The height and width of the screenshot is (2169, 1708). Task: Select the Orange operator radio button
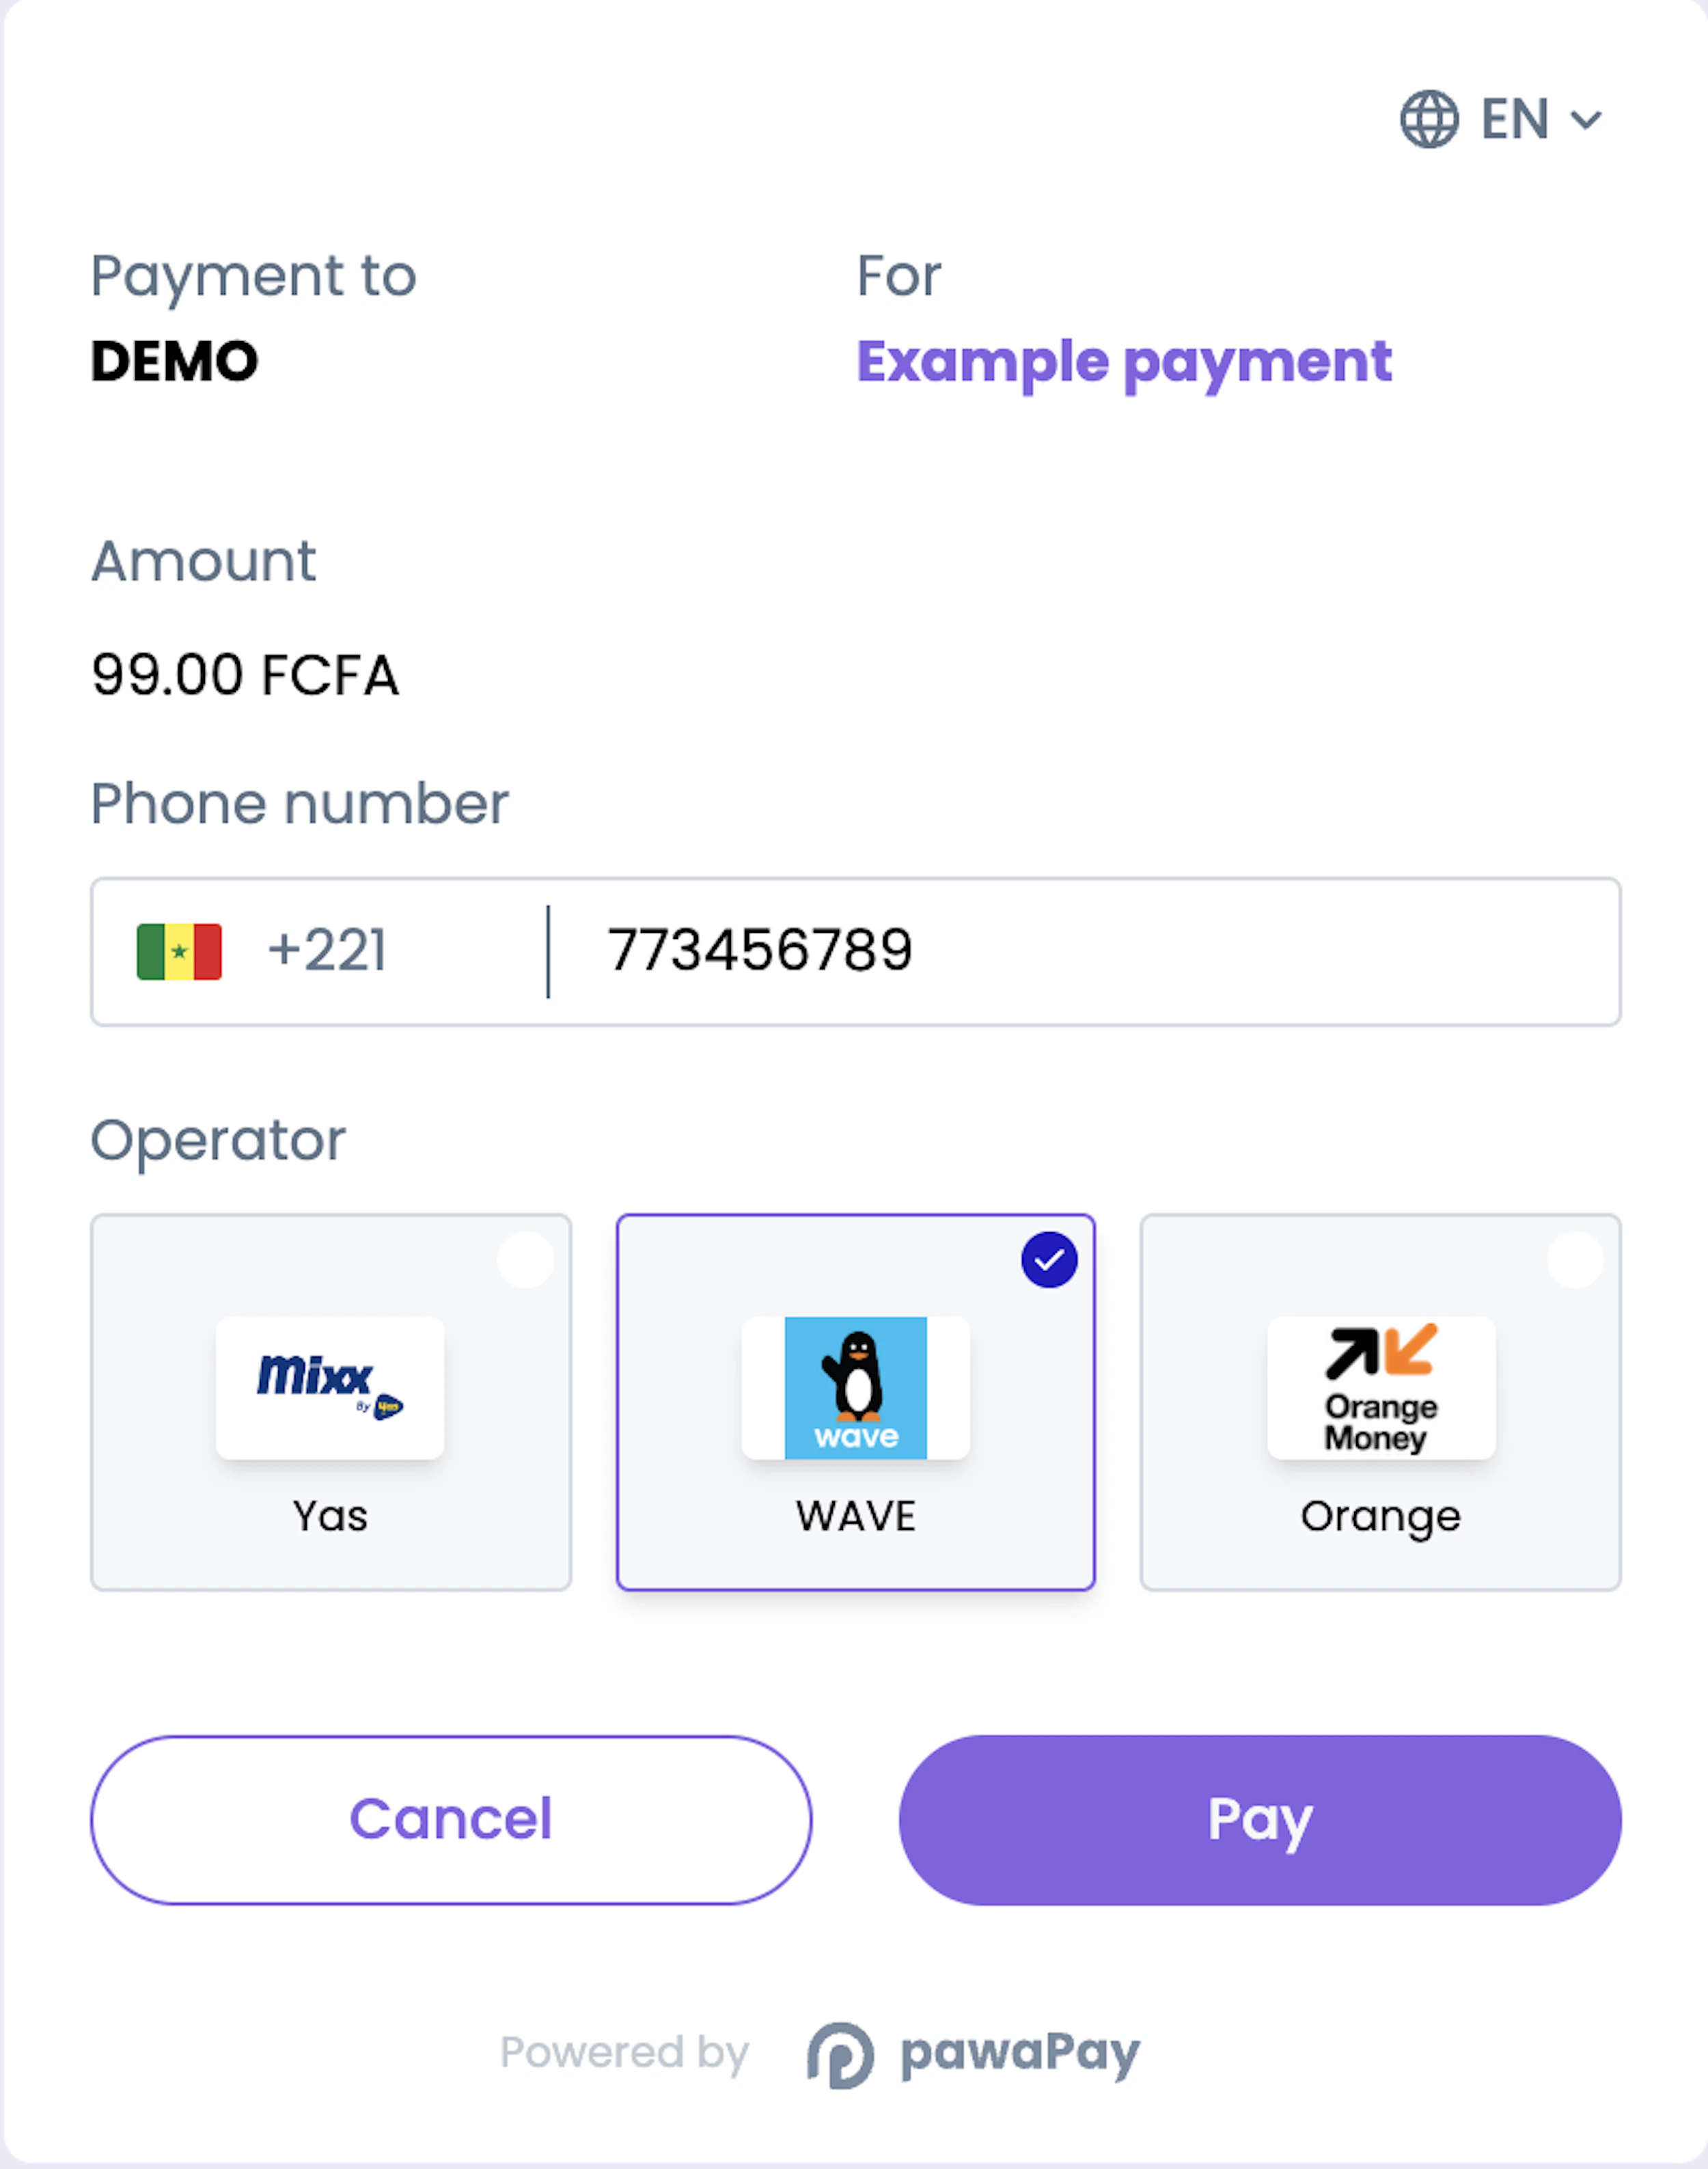1576,1260
